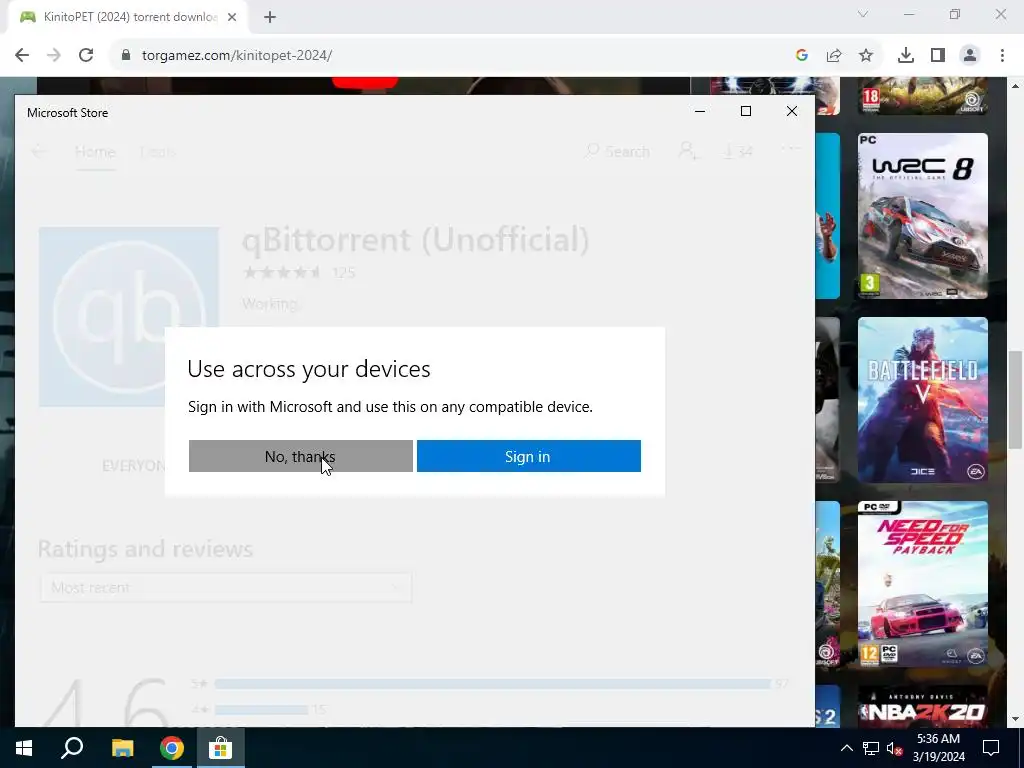Viewport: 1024px width, 768px height.
Task: Switch to Chrome from taskbar
Action: click(x=172, y=748)
